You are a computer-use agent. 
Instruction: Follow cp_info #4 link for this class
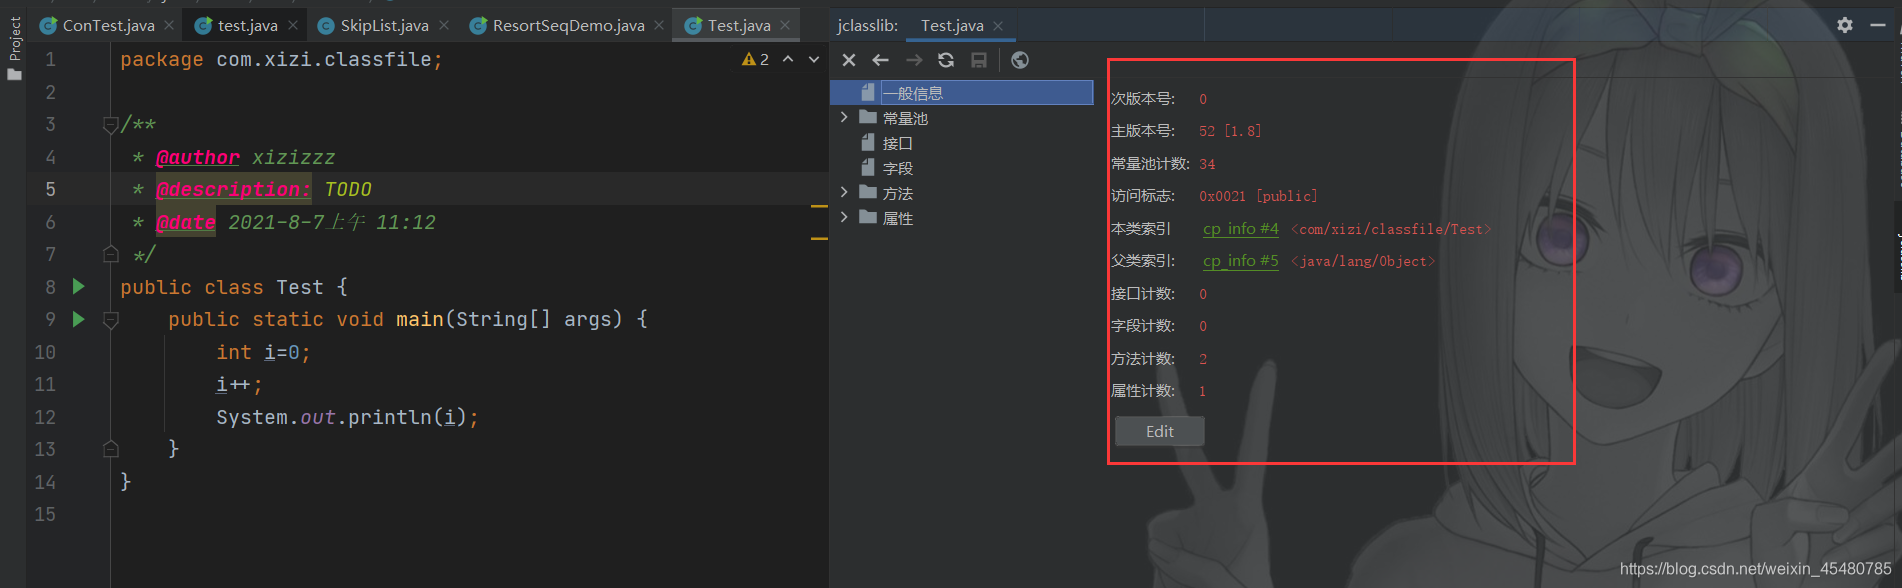click(x=1240, y=229)
